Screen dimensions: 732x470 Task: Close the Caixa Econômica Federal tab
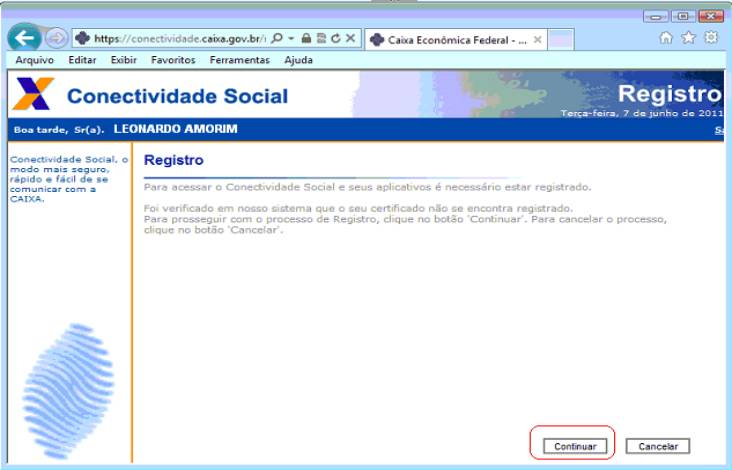click(537, 40)
